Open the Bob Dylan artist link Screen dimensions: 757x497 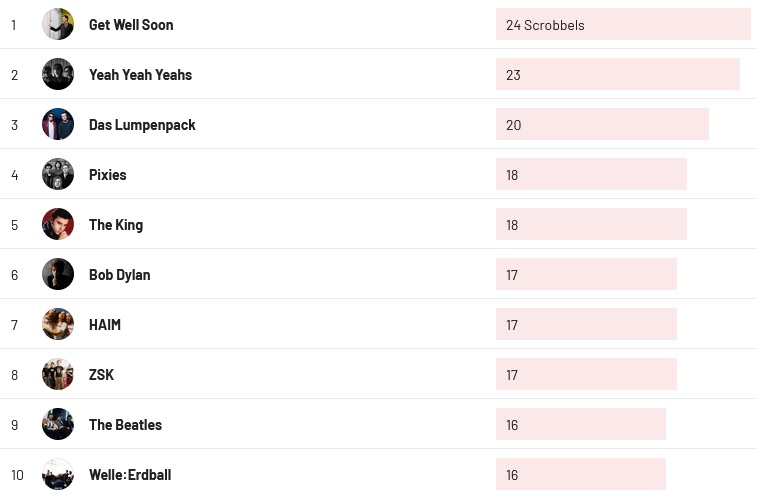pyautogui.click(x=119, y=275)
